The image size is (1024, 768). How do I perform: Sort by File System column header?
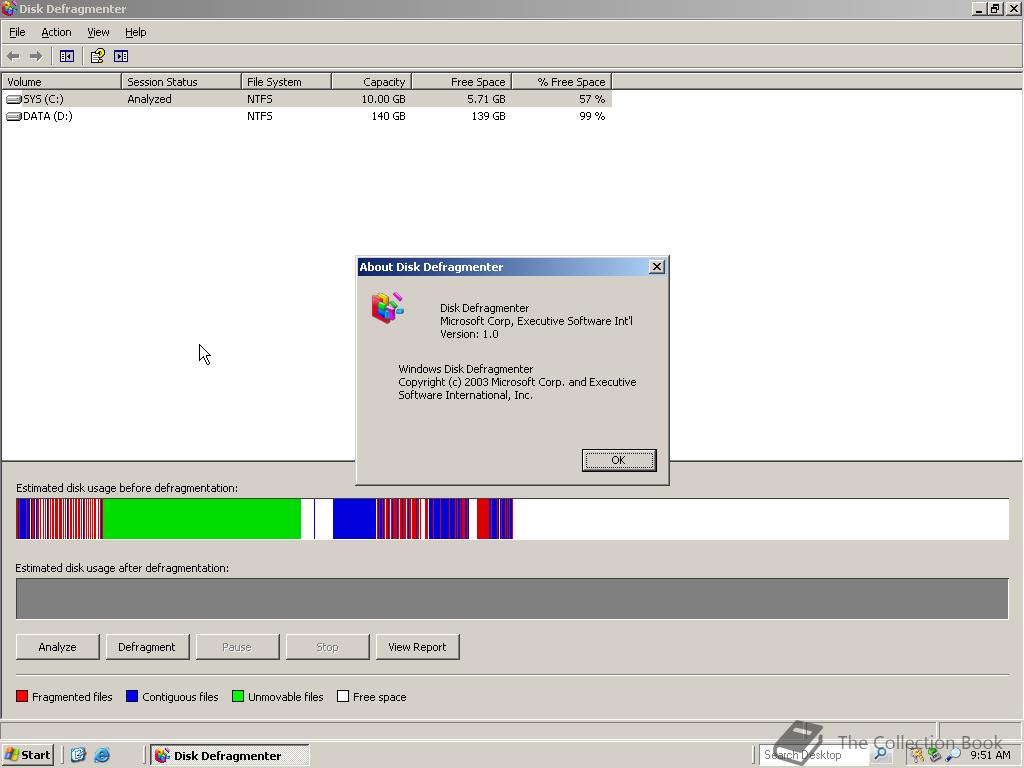point(286,82)
